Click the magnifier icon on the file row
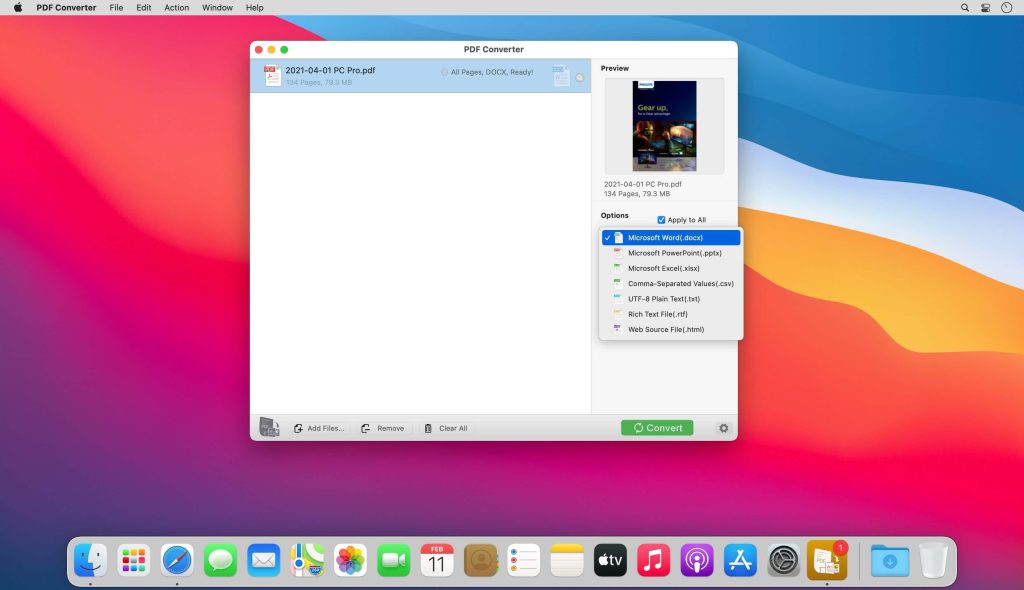This screenshot has height=590, width=1024. (x=580, y=76)
